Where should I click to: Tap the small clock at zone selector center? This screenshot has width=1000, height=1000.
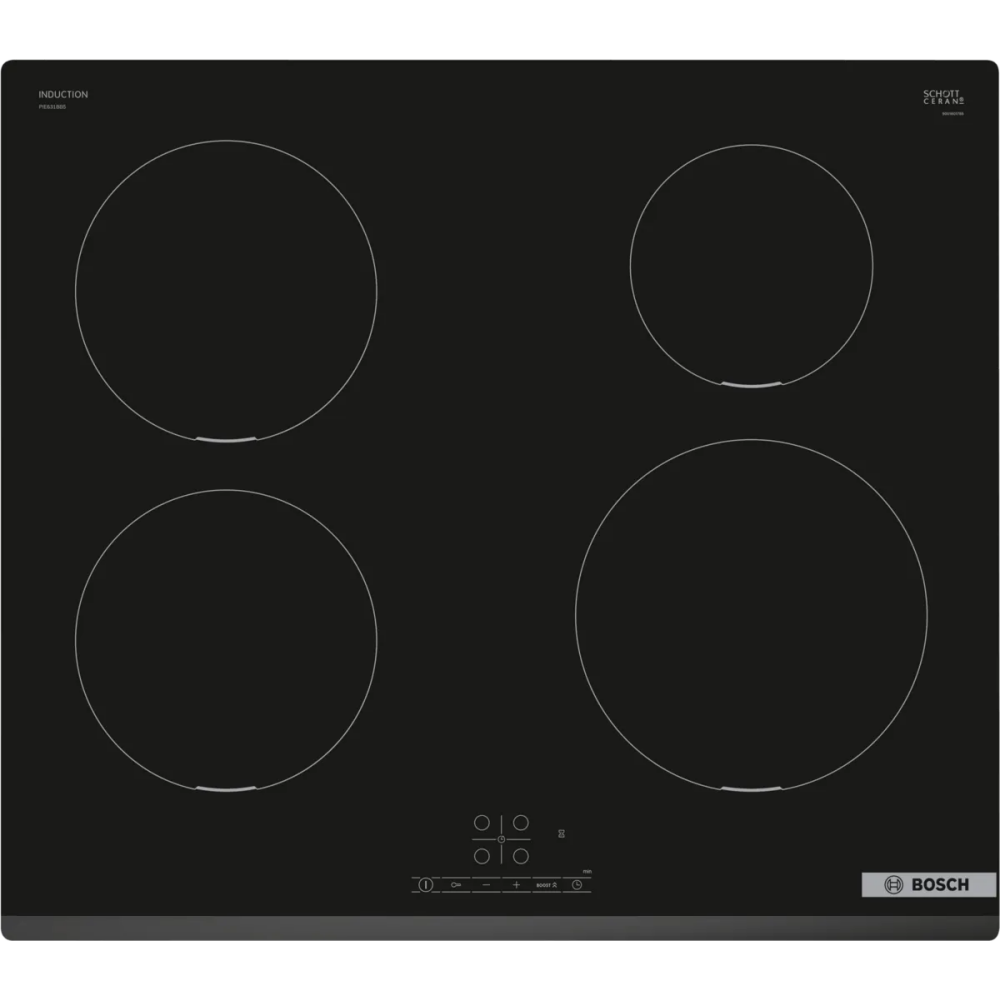point(501,839)
